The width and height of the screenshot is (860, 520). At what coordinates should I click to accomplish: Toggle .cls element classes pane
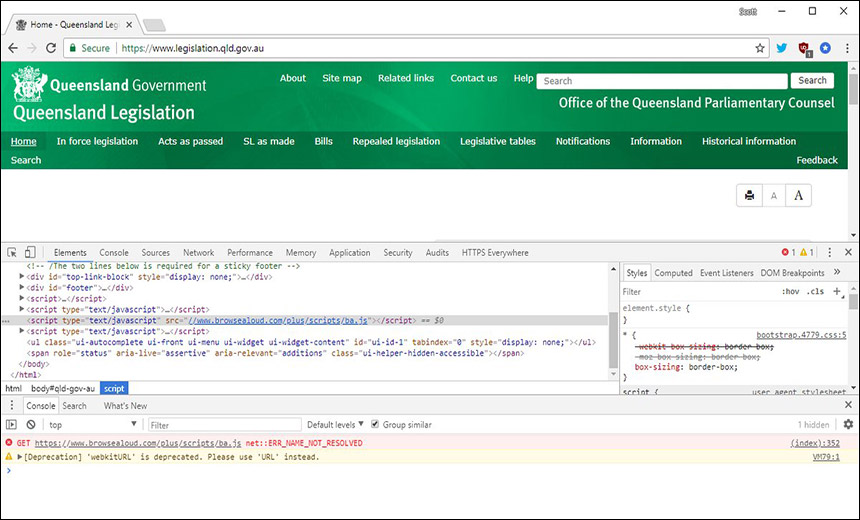pyautogui.click(x=815, y=291)
